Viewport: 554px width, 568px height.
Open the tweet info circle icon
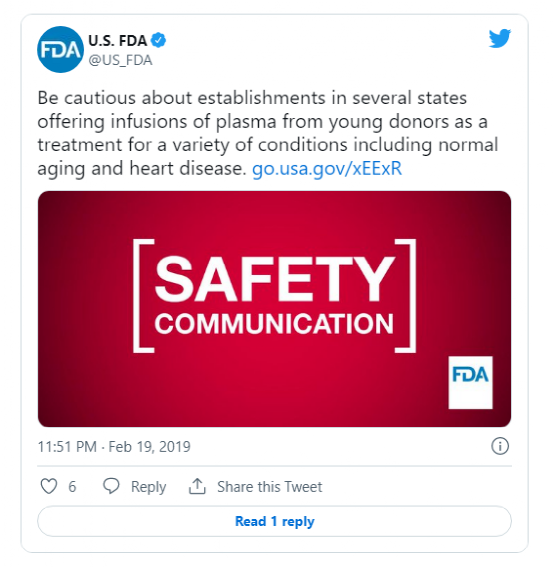click(x=500, y=446)
